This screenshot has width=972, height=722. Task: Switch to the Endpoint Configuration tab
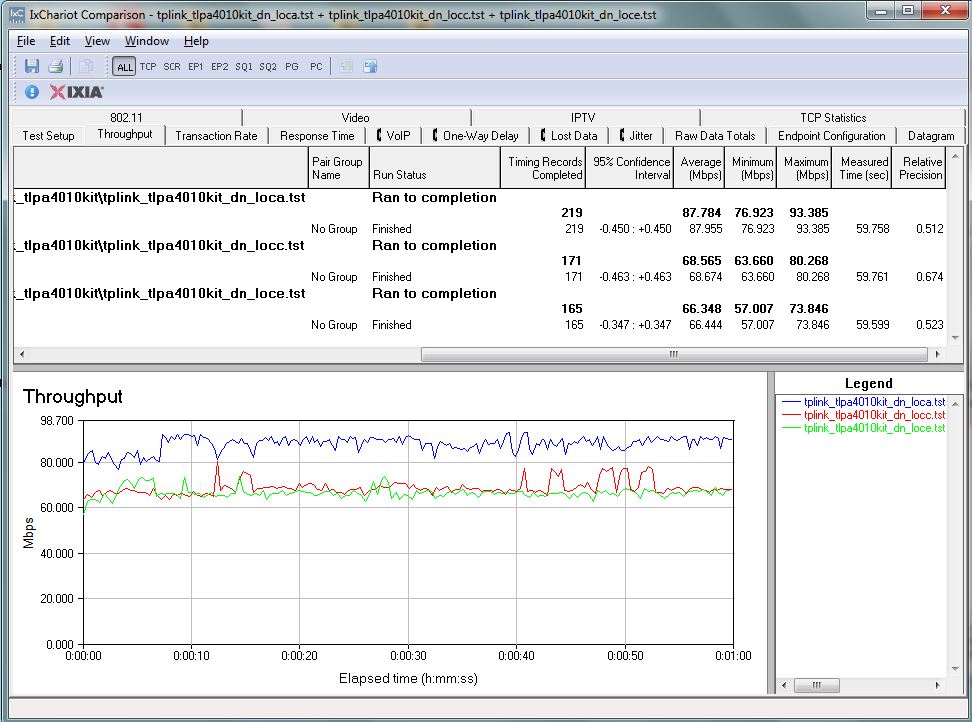point(831,136)
